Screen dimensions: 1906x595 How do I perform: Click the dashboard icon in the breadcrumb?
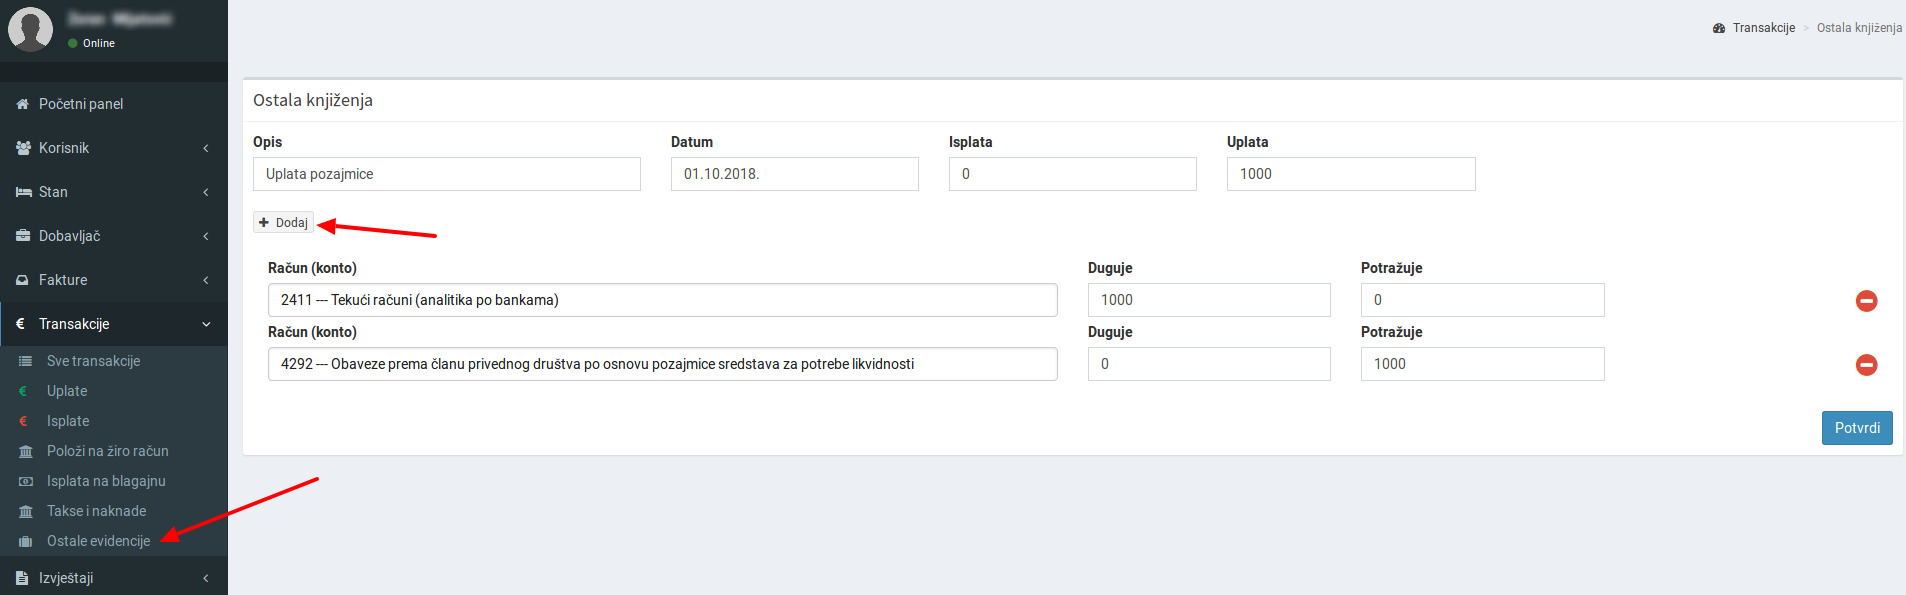click(x=1718, y=28)
